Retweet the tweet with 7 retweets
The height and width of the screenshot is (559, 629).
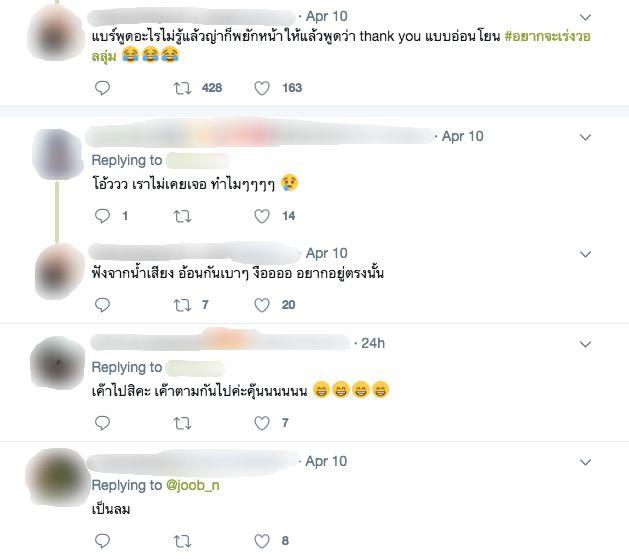183,305
